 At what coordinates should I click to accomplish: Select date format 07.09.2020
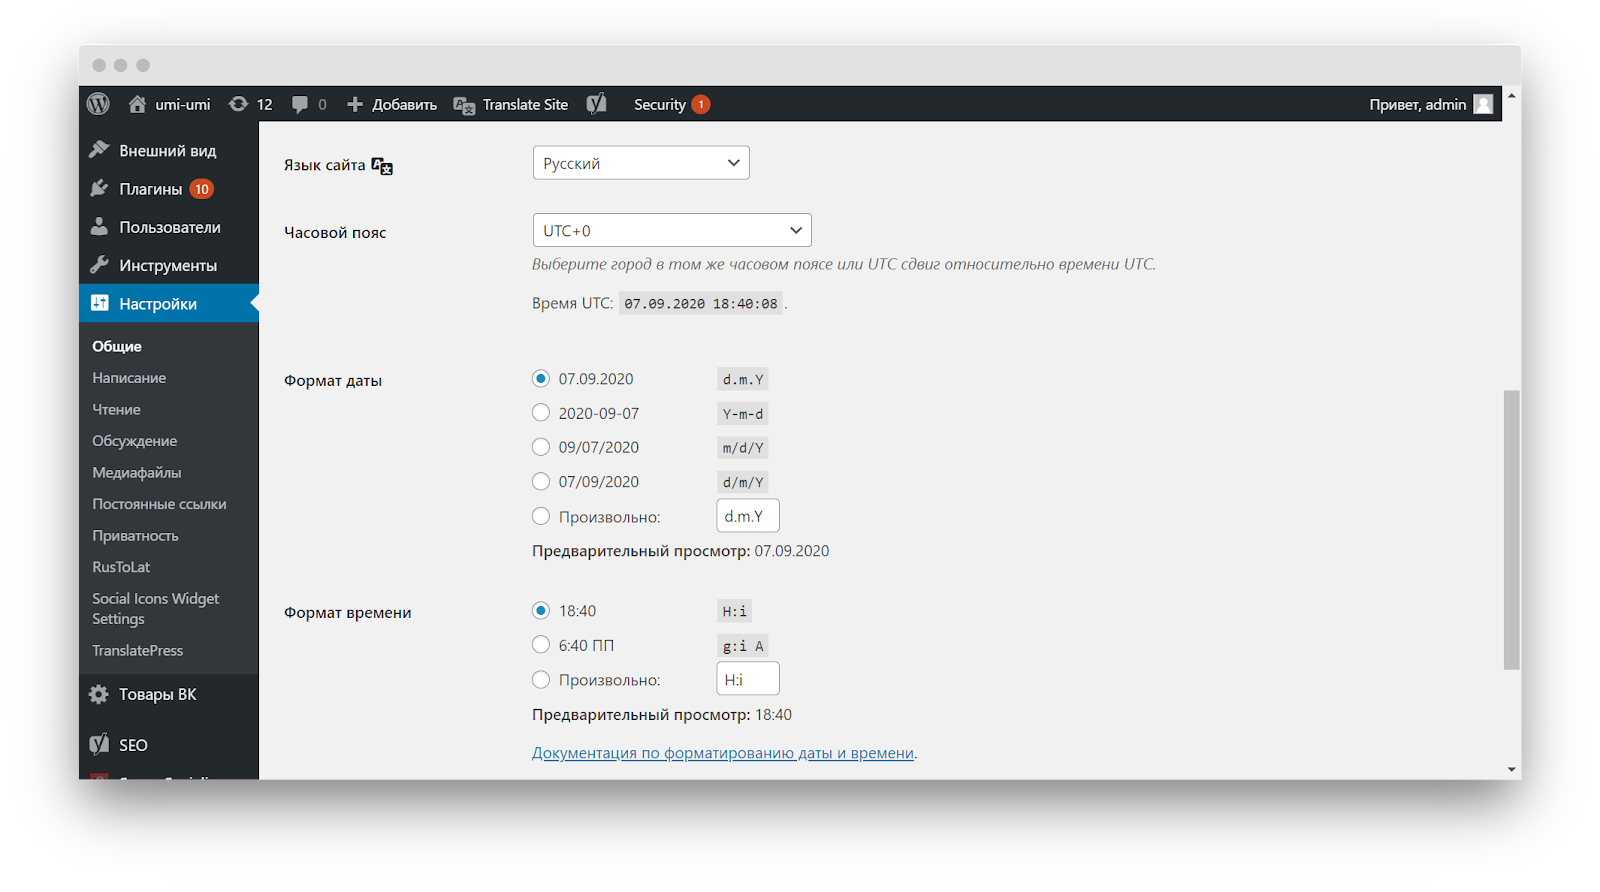pyautogui.click(x=541, y=378)
